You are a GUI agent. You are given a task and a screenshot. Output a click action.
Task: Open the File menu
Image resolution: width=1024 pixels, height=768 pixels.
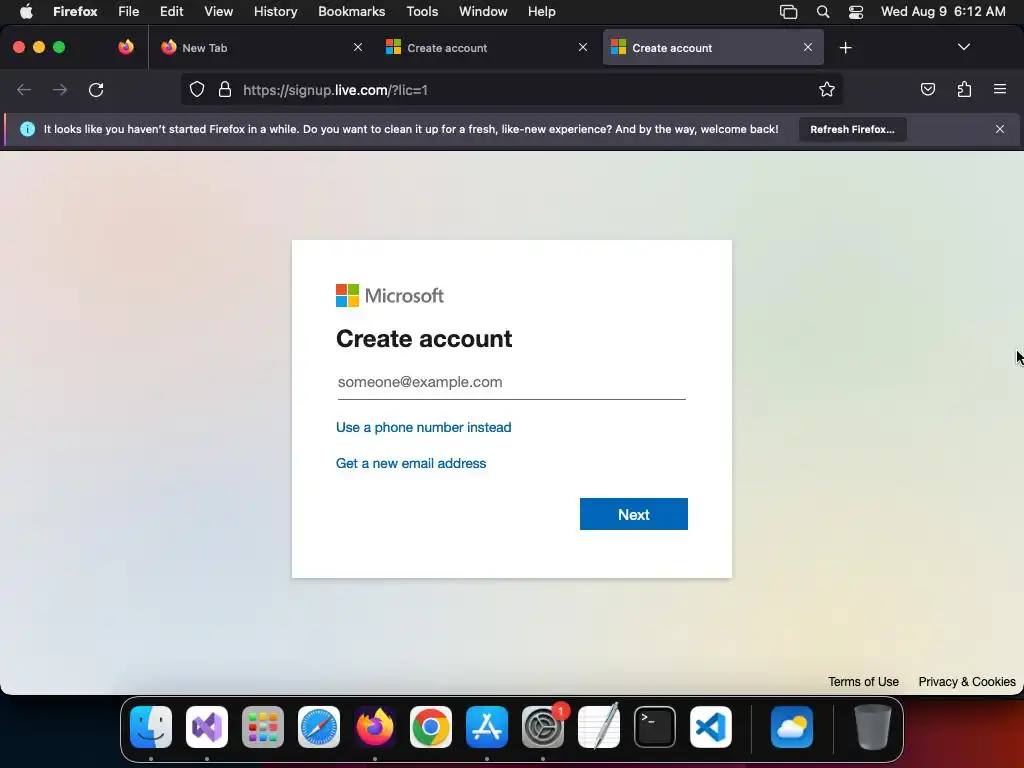[x=129, y=11]
